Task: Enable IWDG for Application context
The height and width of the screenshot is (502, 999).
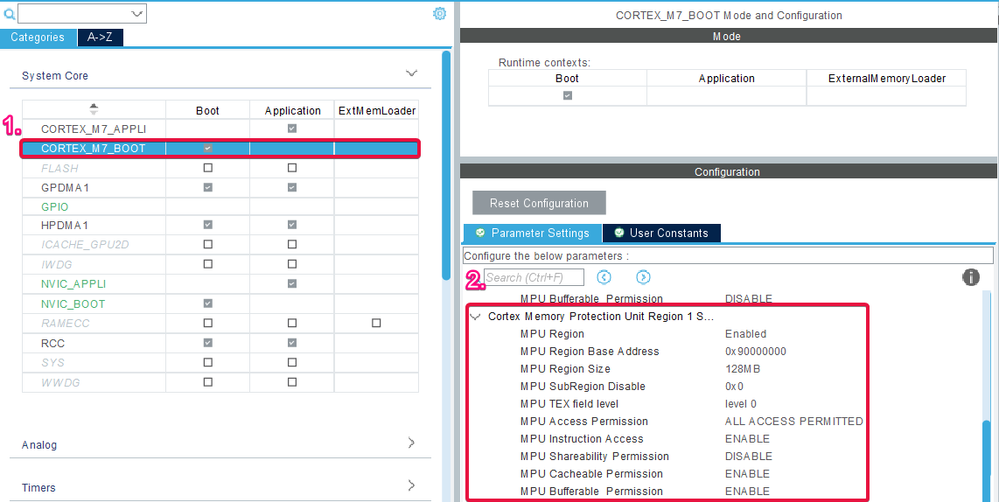Action: [x=292, y=264]
